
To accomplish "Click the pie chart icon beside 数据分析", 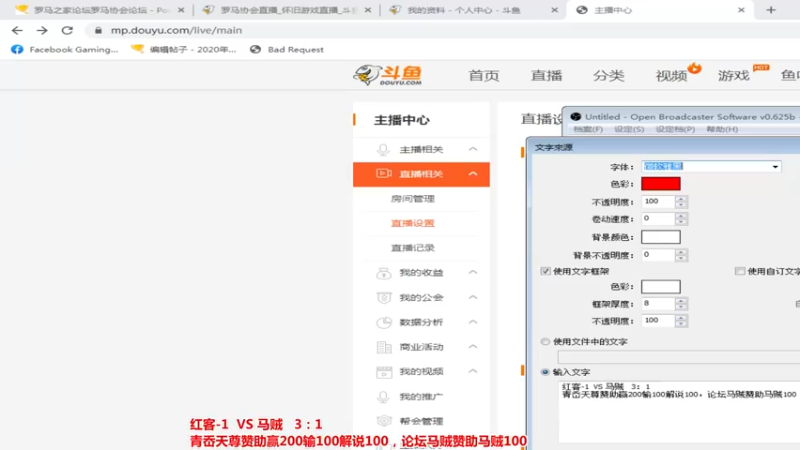I will (x=384, y=322).
